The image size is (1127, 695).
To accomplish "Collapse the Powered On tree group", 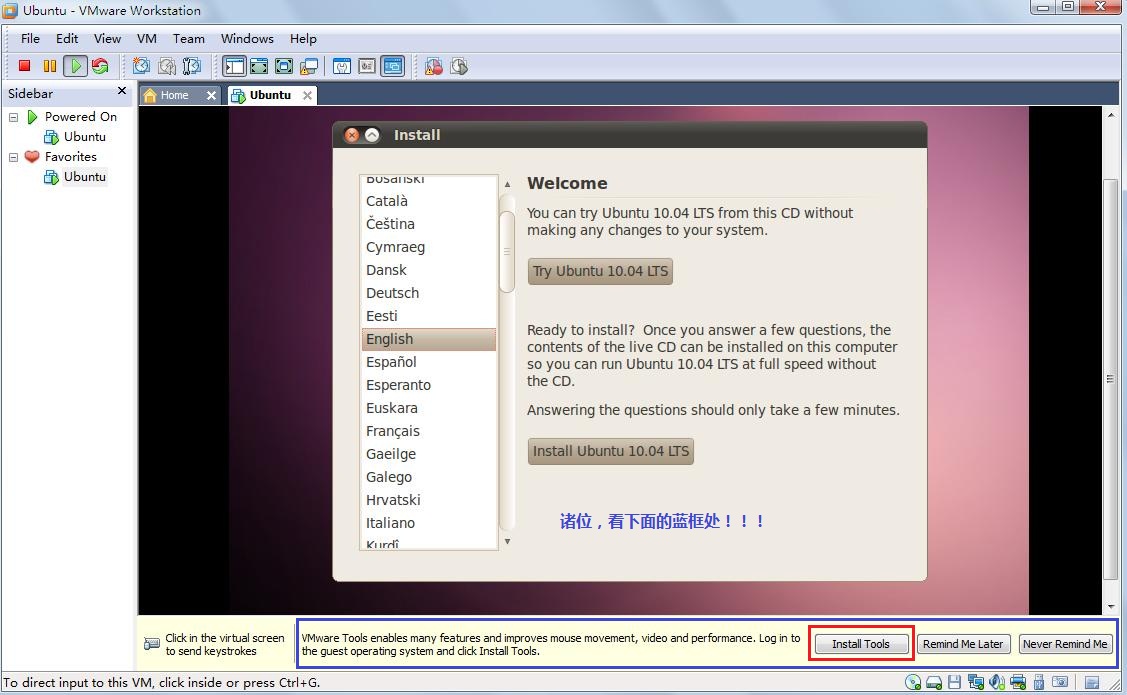I will click(x=13, y=116).
